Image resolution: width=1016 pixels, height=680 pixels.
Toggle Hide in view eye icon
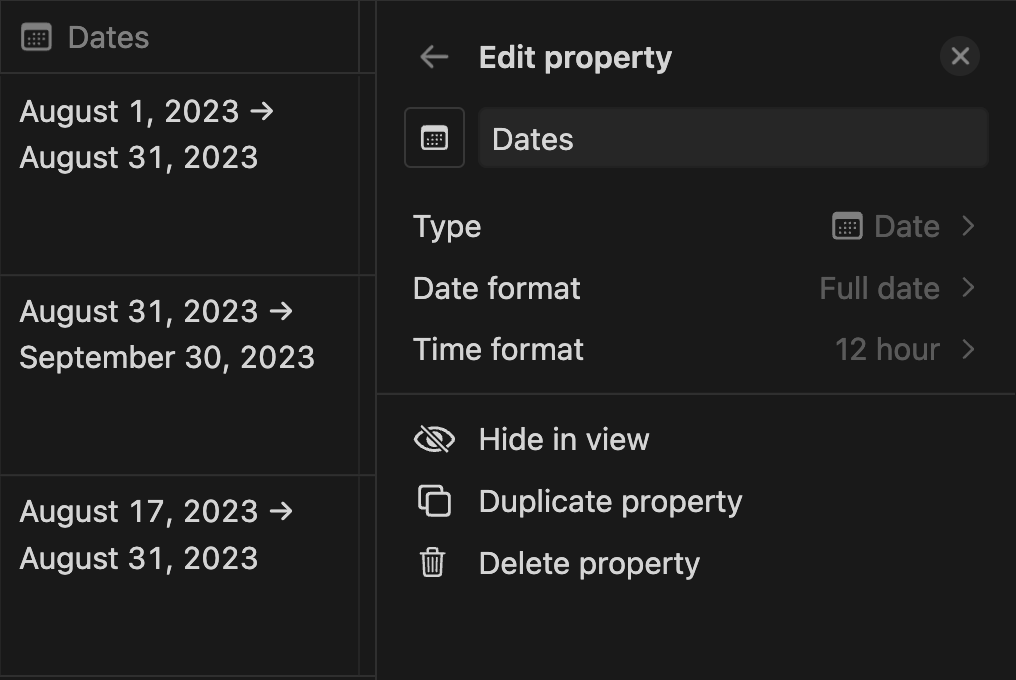click(x=434, y=440)
